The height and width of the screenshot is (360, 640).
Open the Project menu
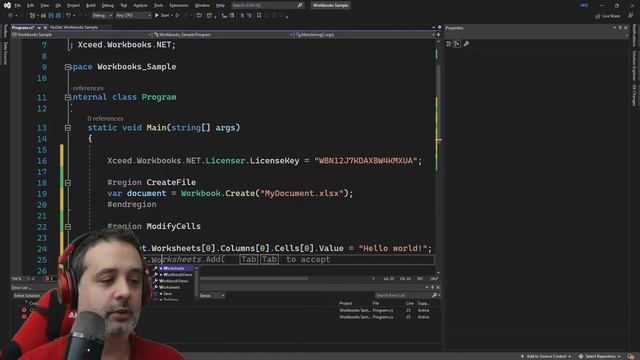[x=73, y=5]
